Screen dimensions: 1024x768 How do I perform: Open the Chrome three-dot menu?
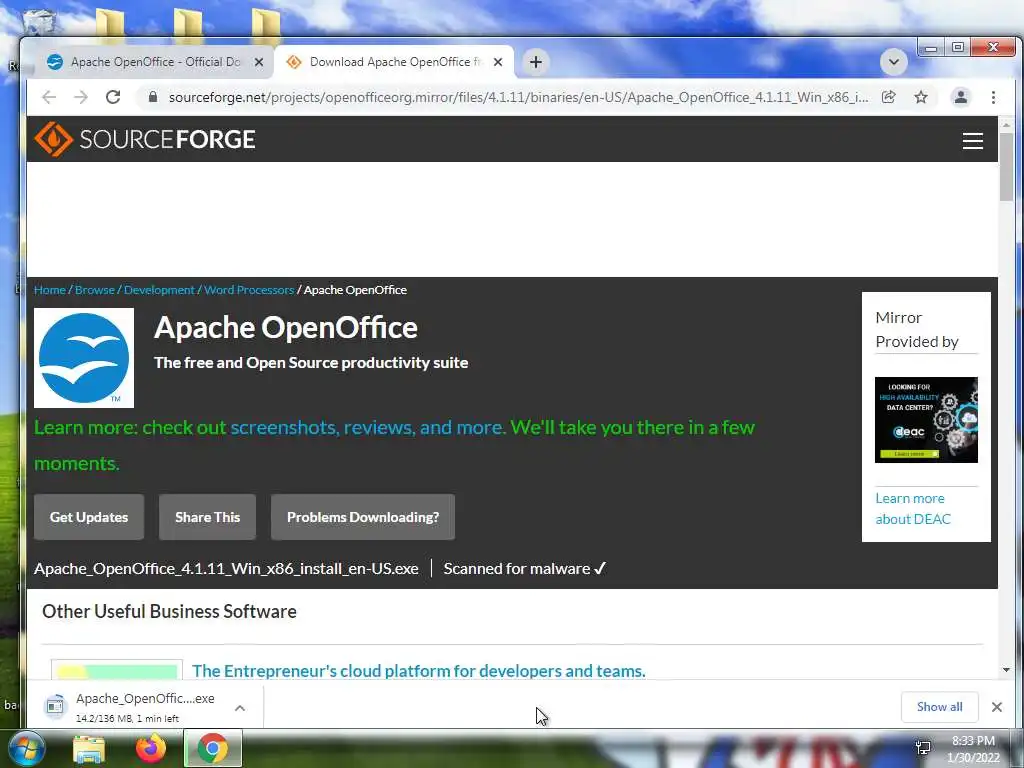pos(993,97)
